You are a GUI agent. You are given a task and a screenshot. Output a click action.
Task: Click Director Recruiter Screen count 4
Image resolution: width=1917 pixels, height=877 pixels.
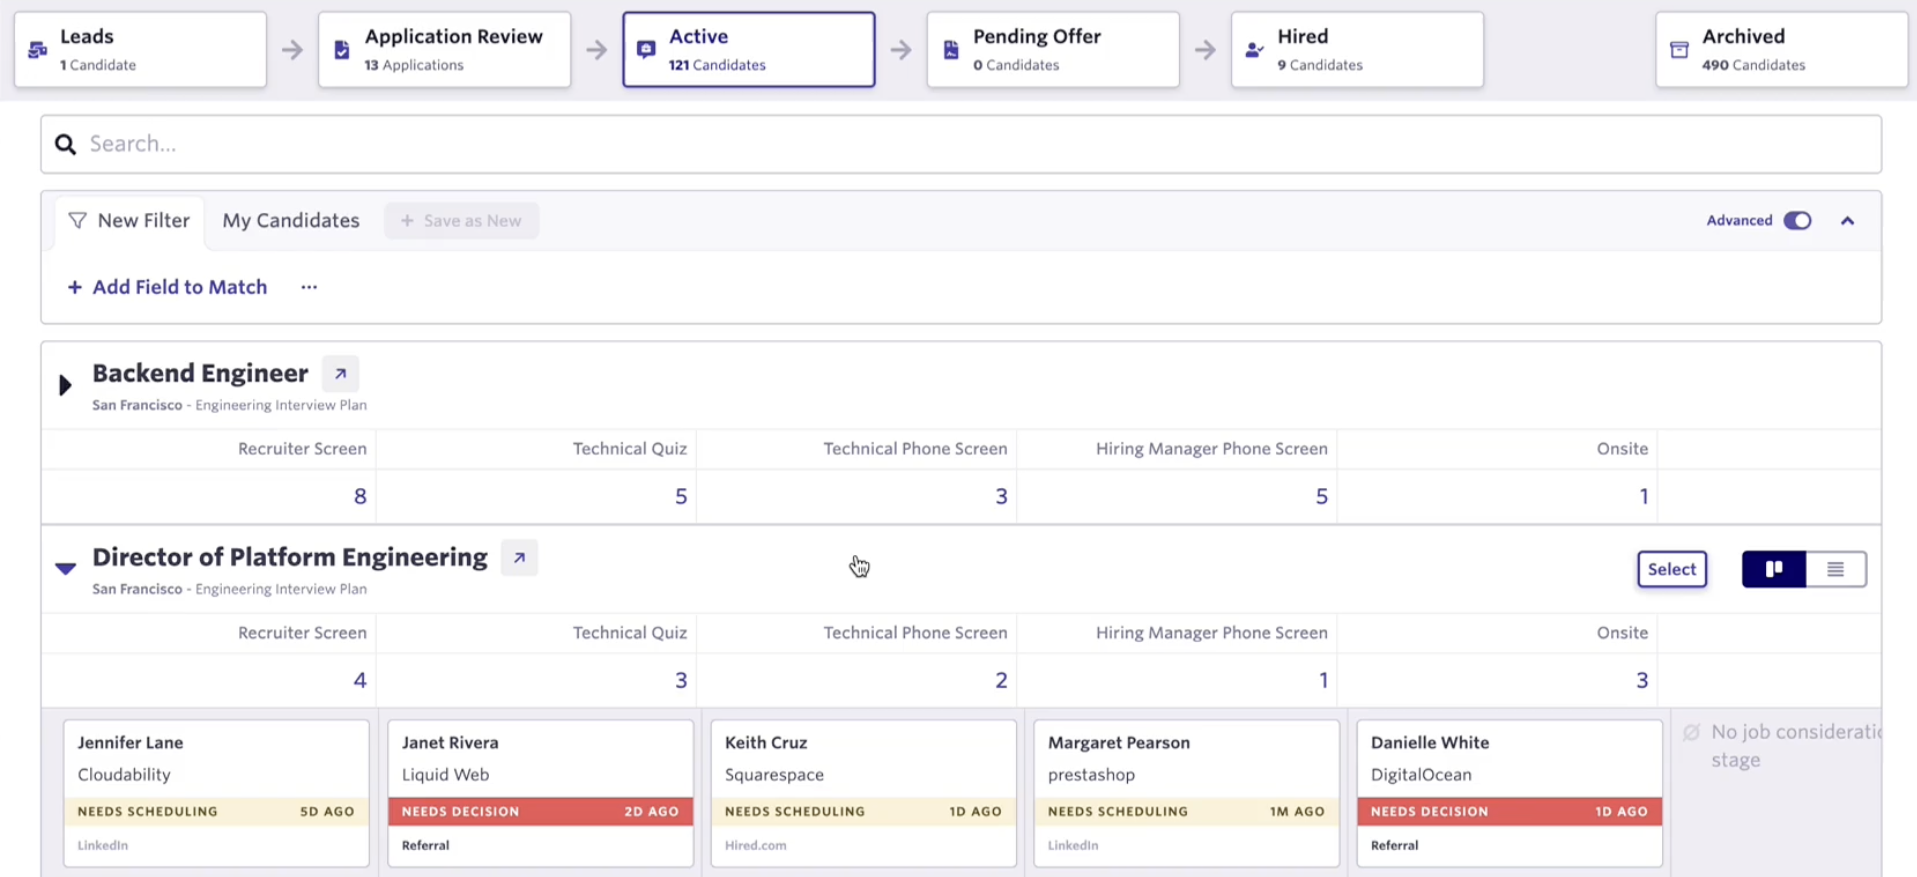(360, 680)
